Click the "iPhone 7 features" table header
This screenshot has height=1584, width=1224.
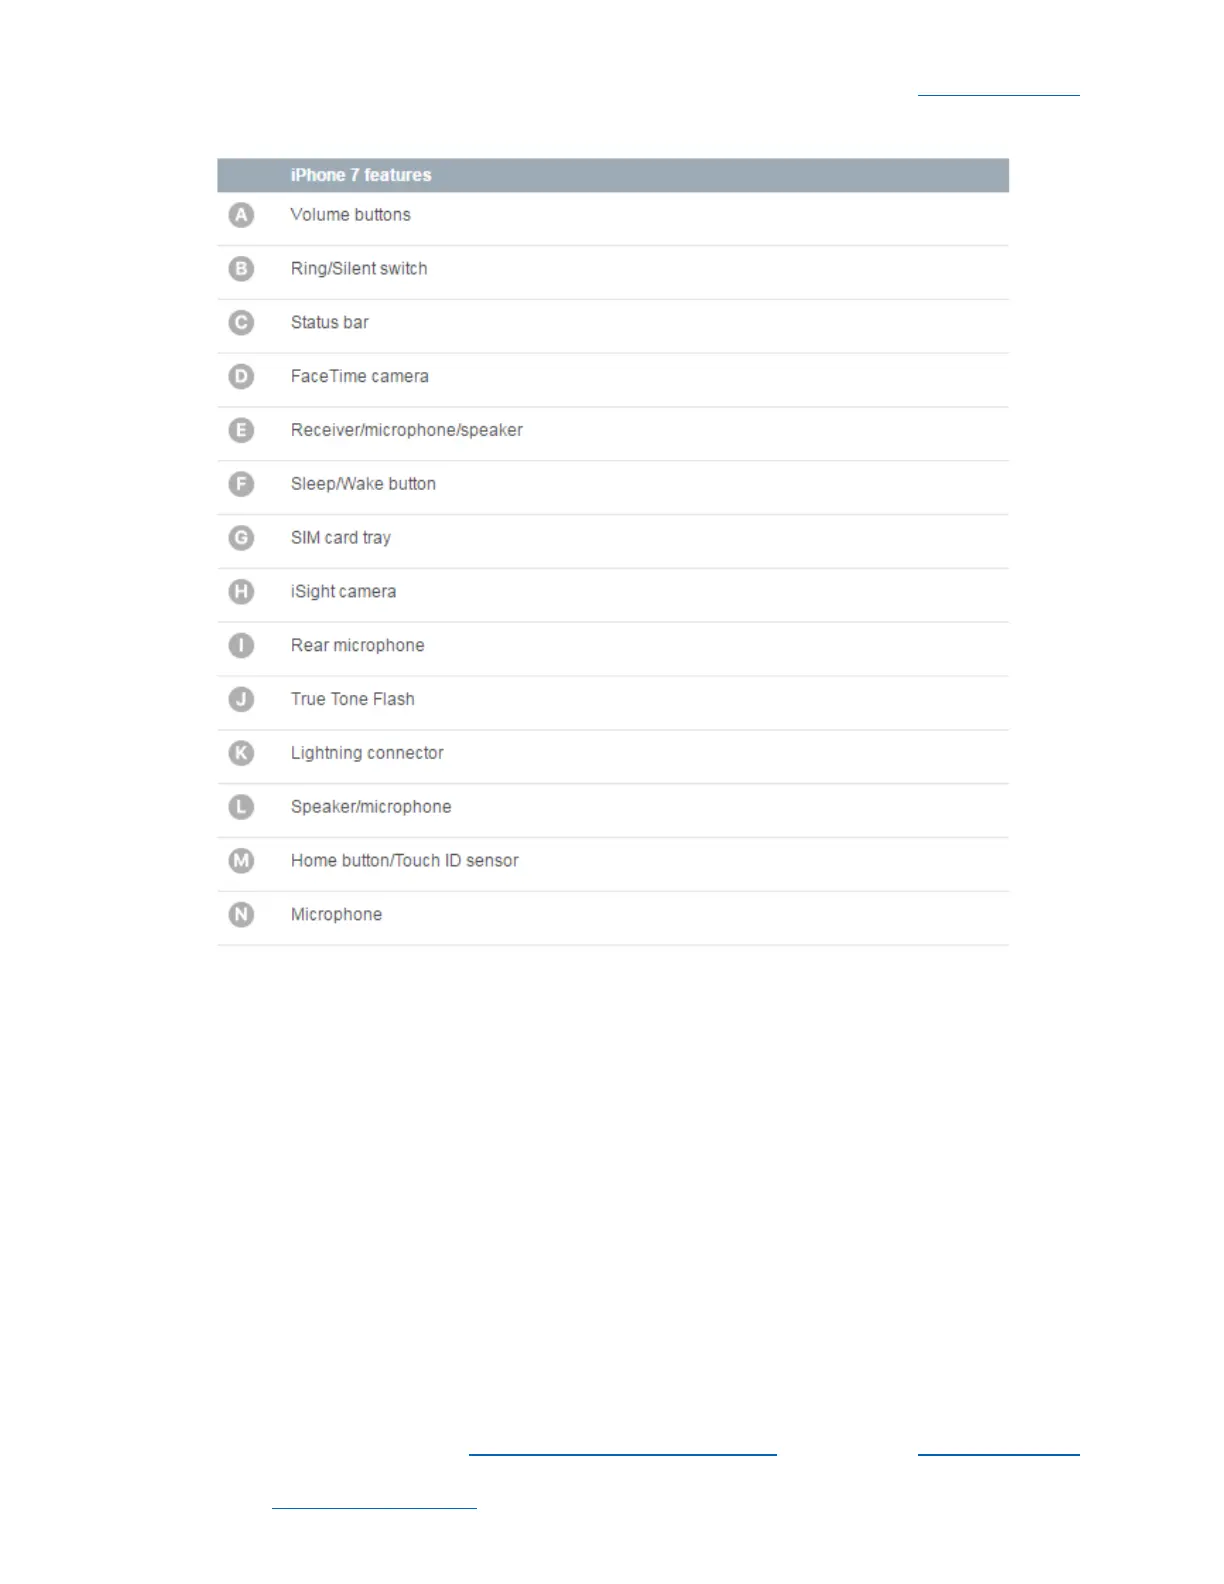coord(361,175)
